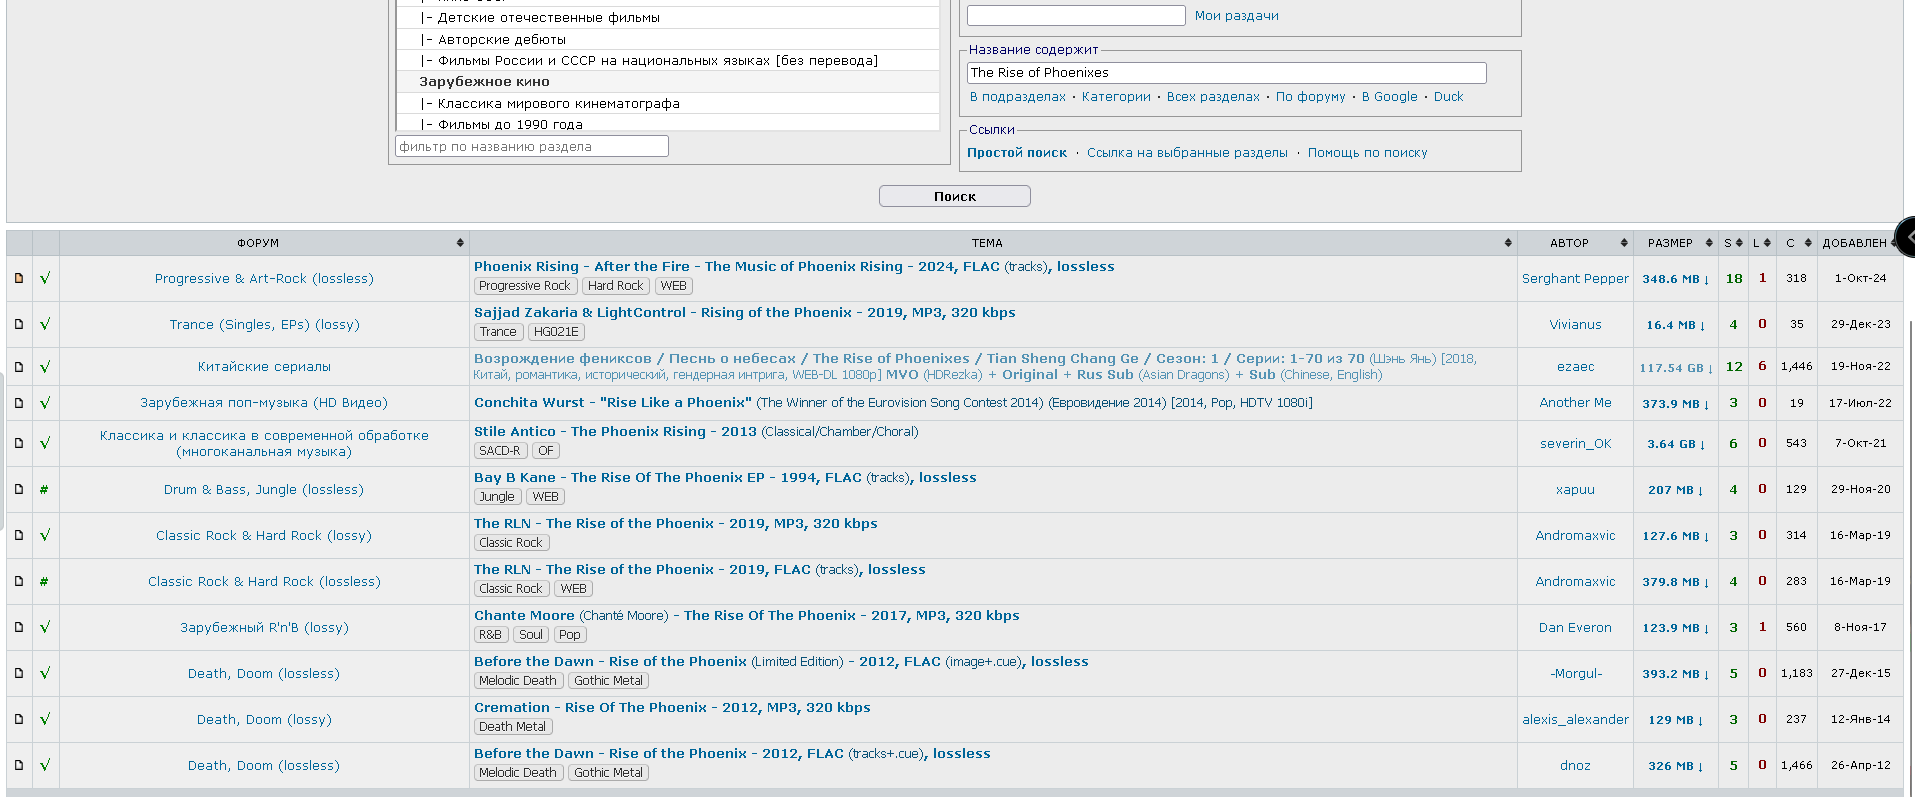Open author Andromaxvic in lossy row

1575,536
